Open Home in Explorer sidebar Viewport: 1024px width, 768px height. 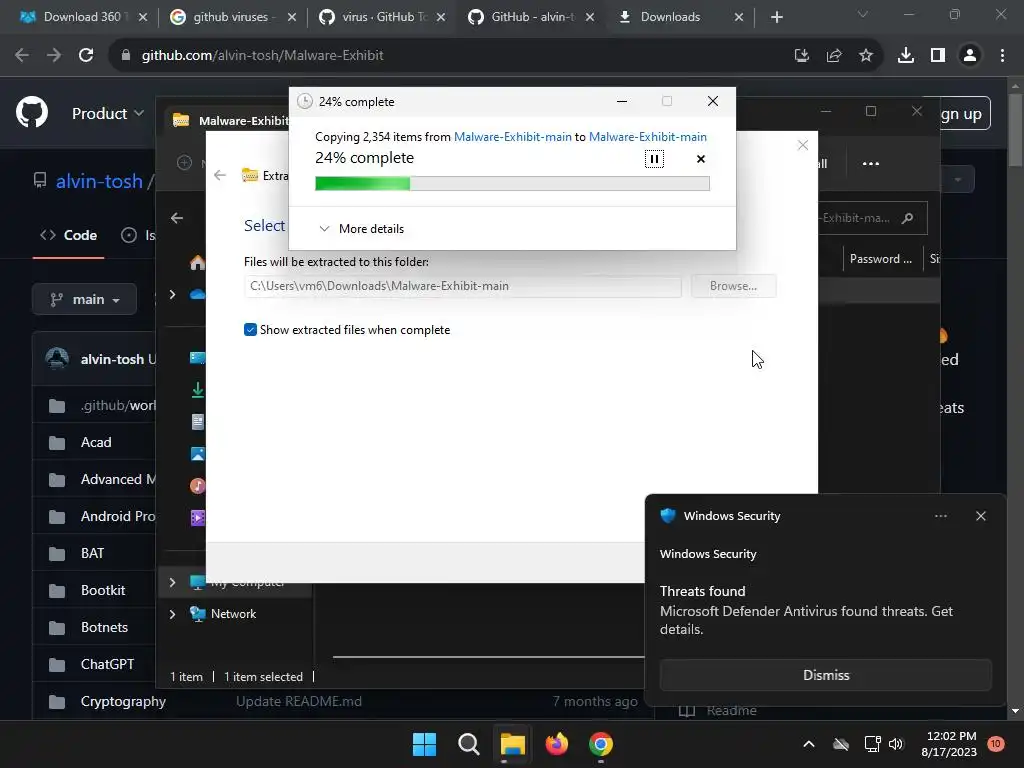(x=197, y=263)
